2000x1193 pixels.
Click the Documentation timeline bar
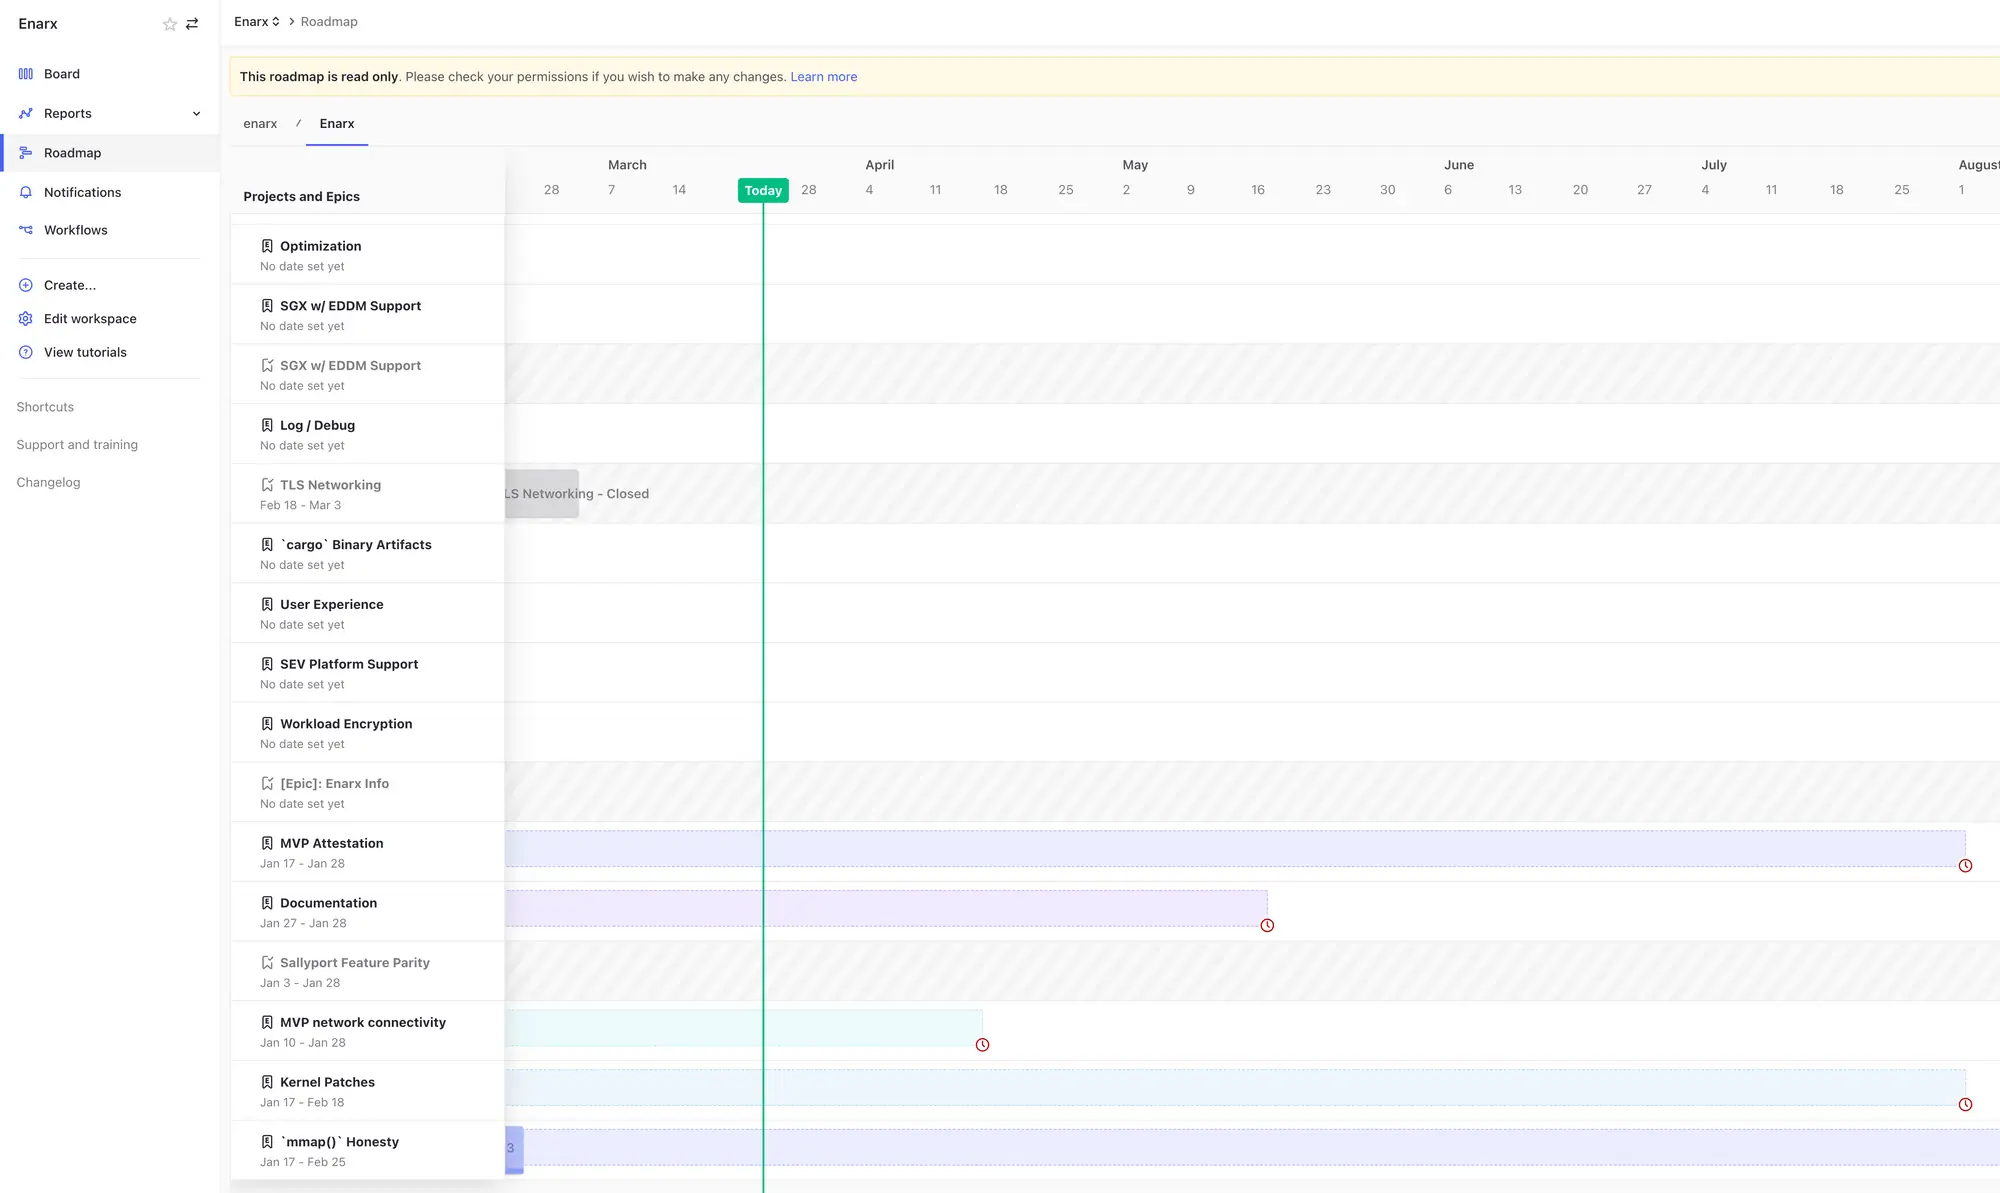coord(886,908)
